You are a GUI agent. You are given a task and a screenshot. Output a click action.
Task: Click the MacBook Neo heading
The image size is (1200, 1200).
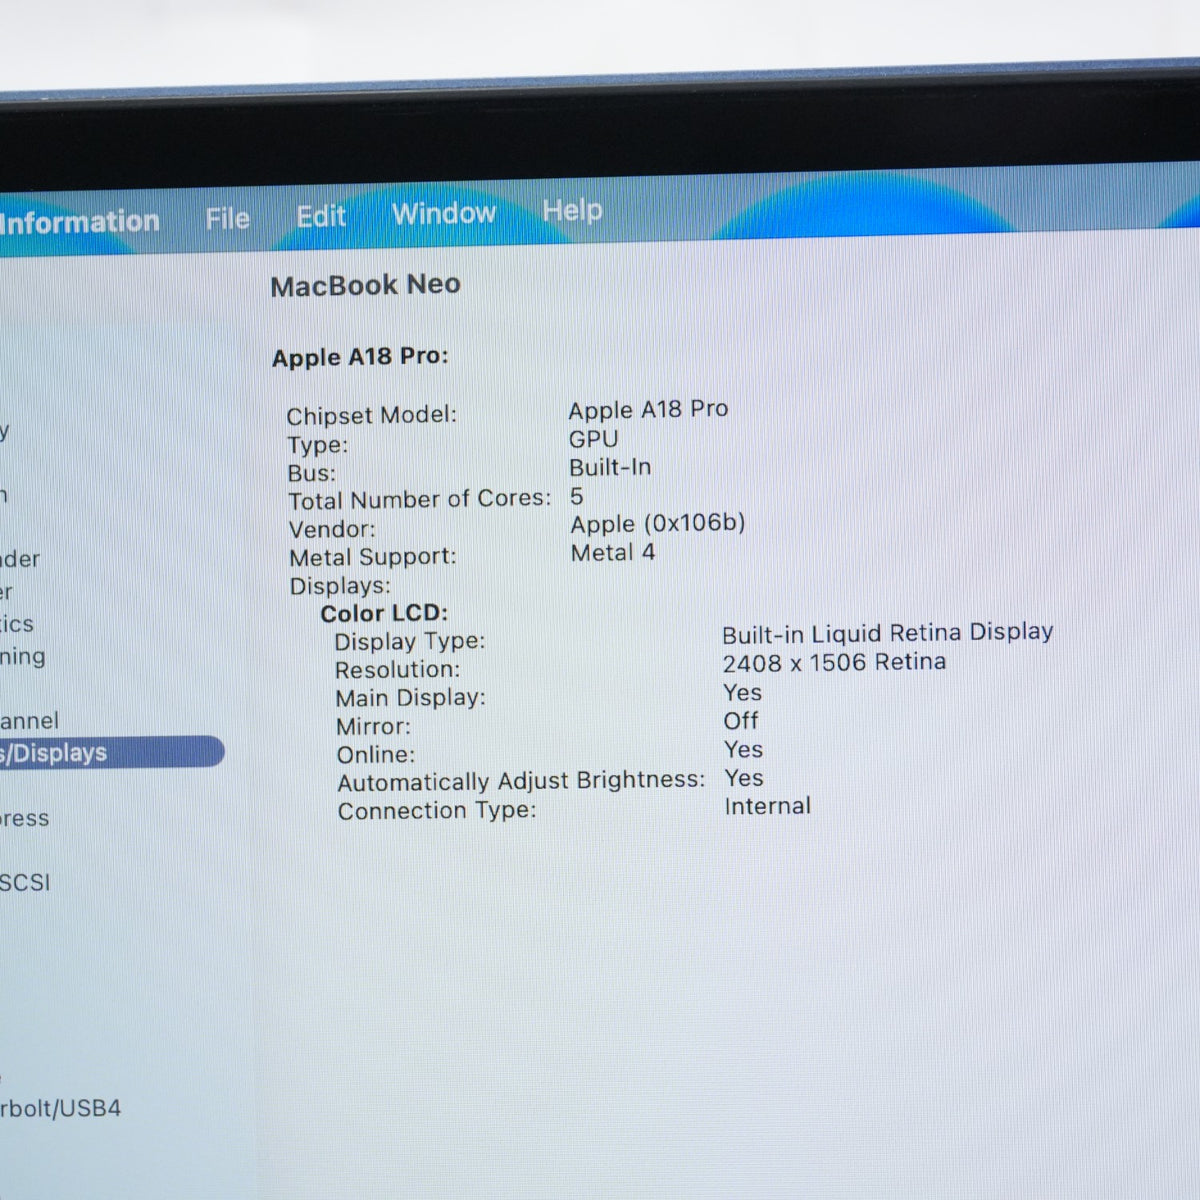[x=366, y=285]
